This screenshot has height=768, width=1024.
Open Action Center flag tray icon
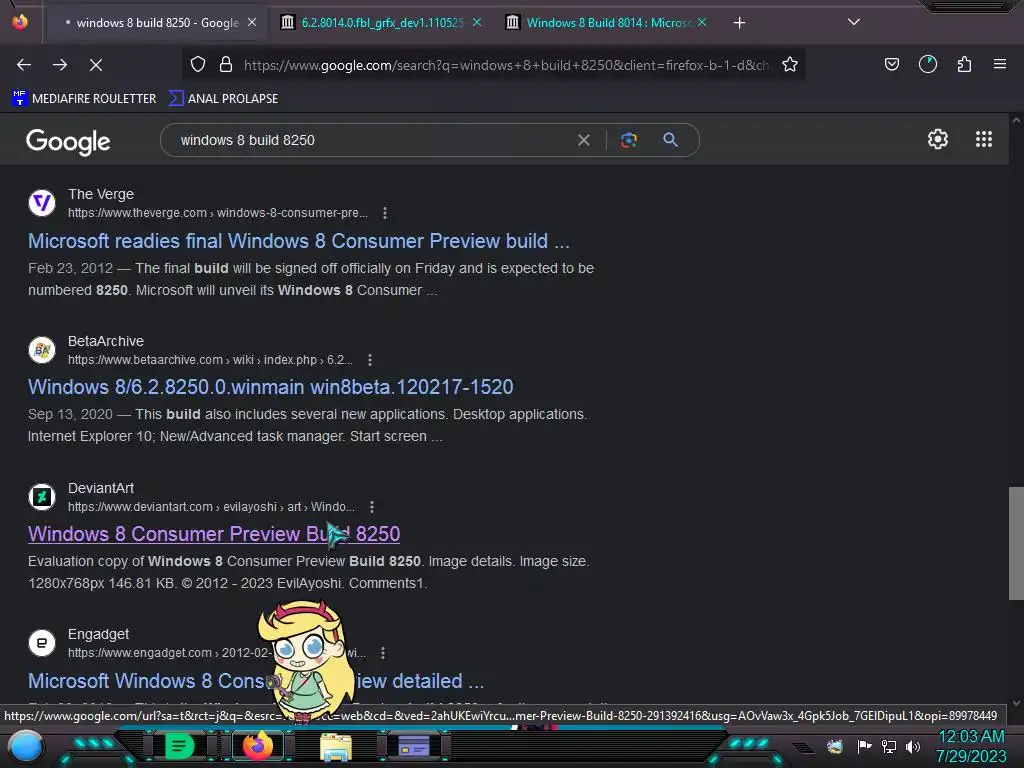(x=865, y=746)
